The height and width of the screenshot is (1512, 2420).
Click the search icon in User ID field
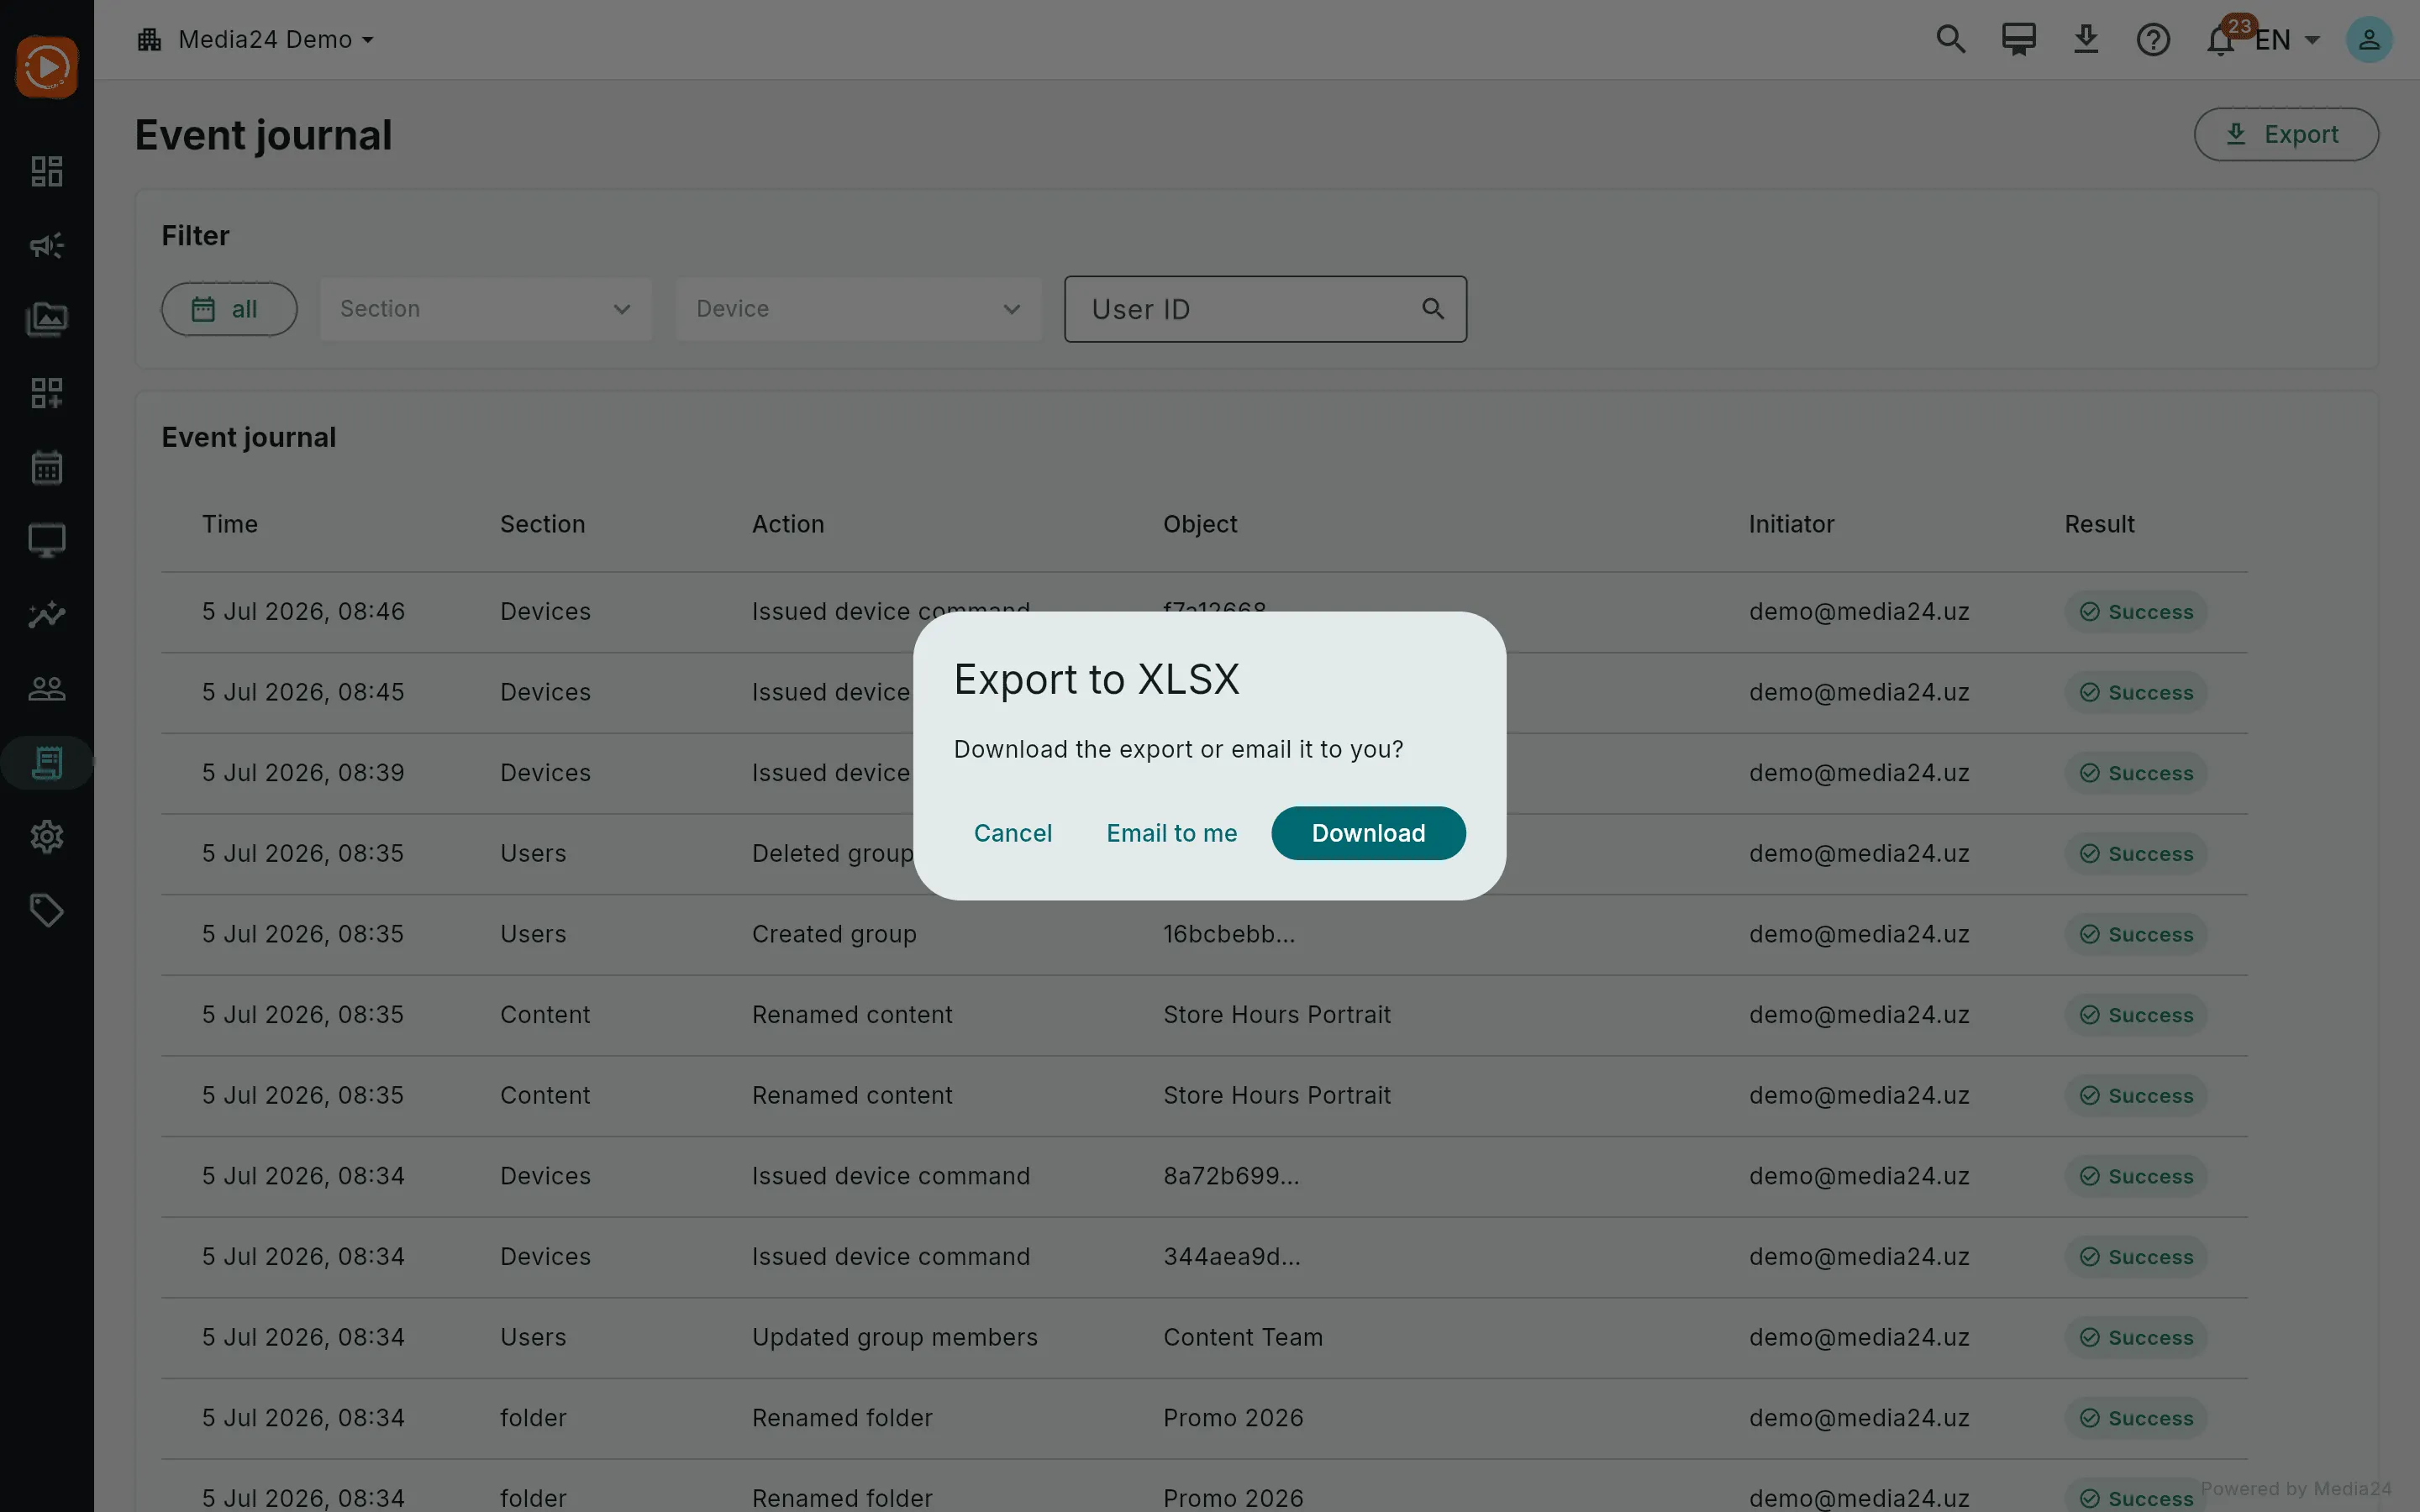[x=1433, y=309]
